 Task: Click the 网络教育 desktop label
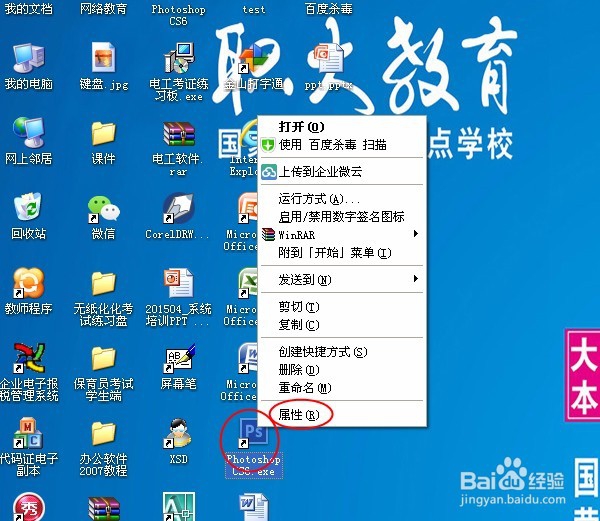point(103,9)
